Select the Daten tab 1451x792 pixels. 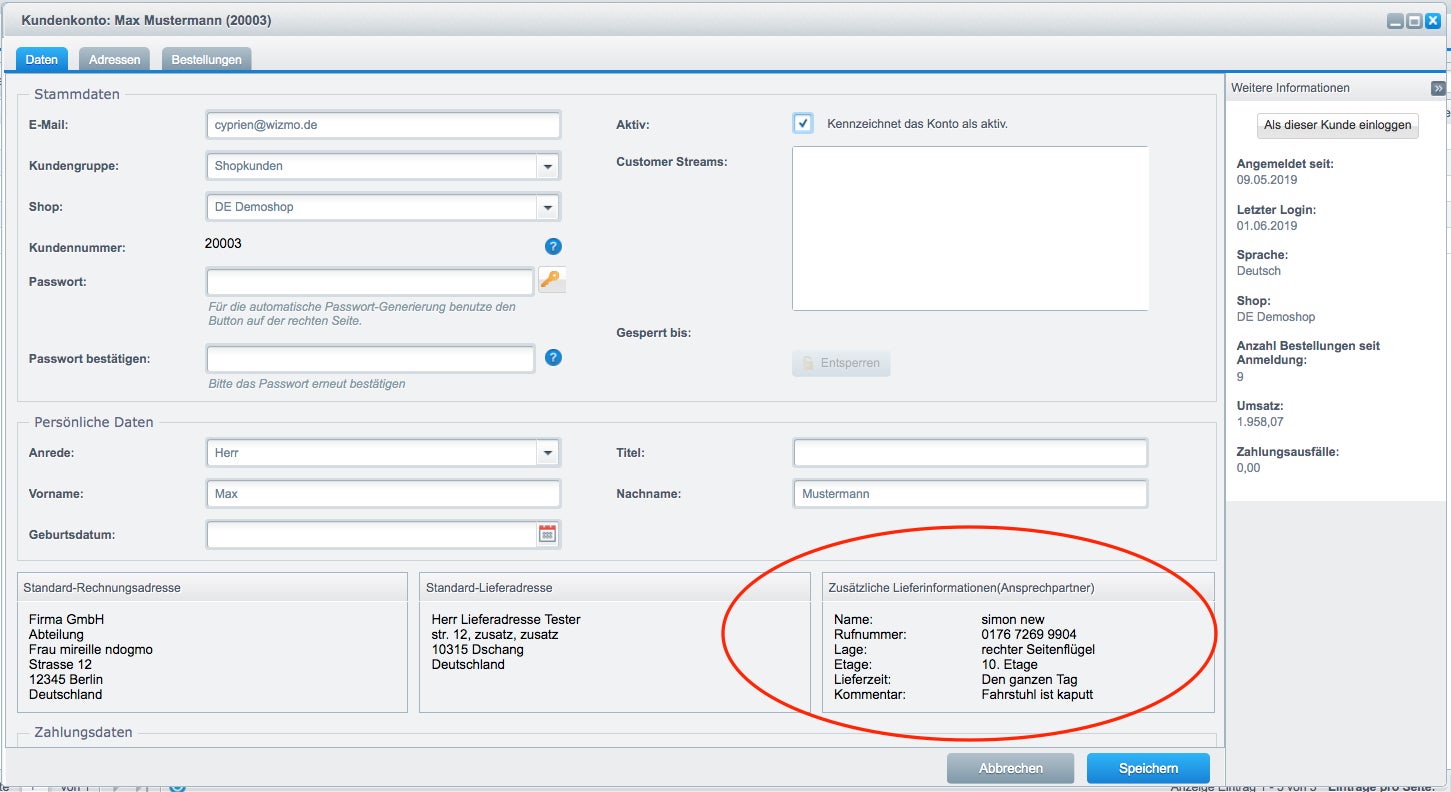(42, 59)
